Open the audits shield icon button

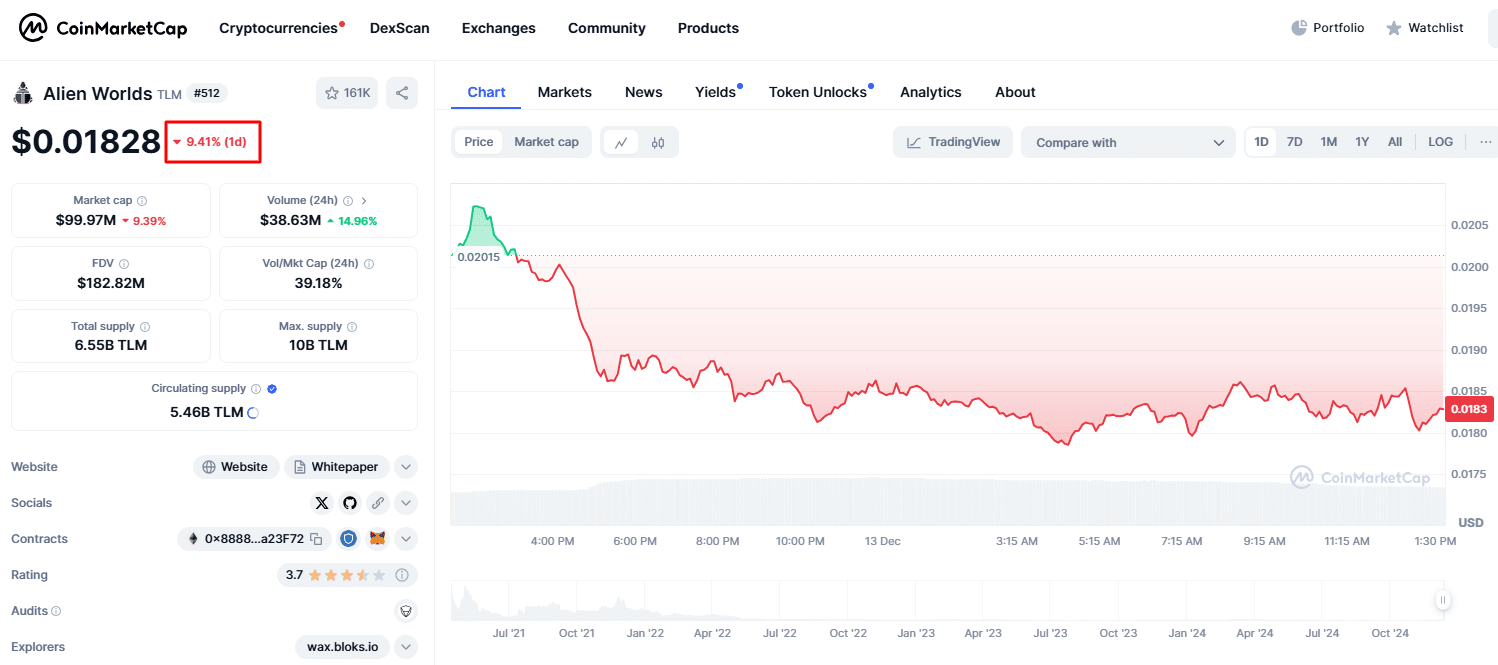tap(406, 611)
